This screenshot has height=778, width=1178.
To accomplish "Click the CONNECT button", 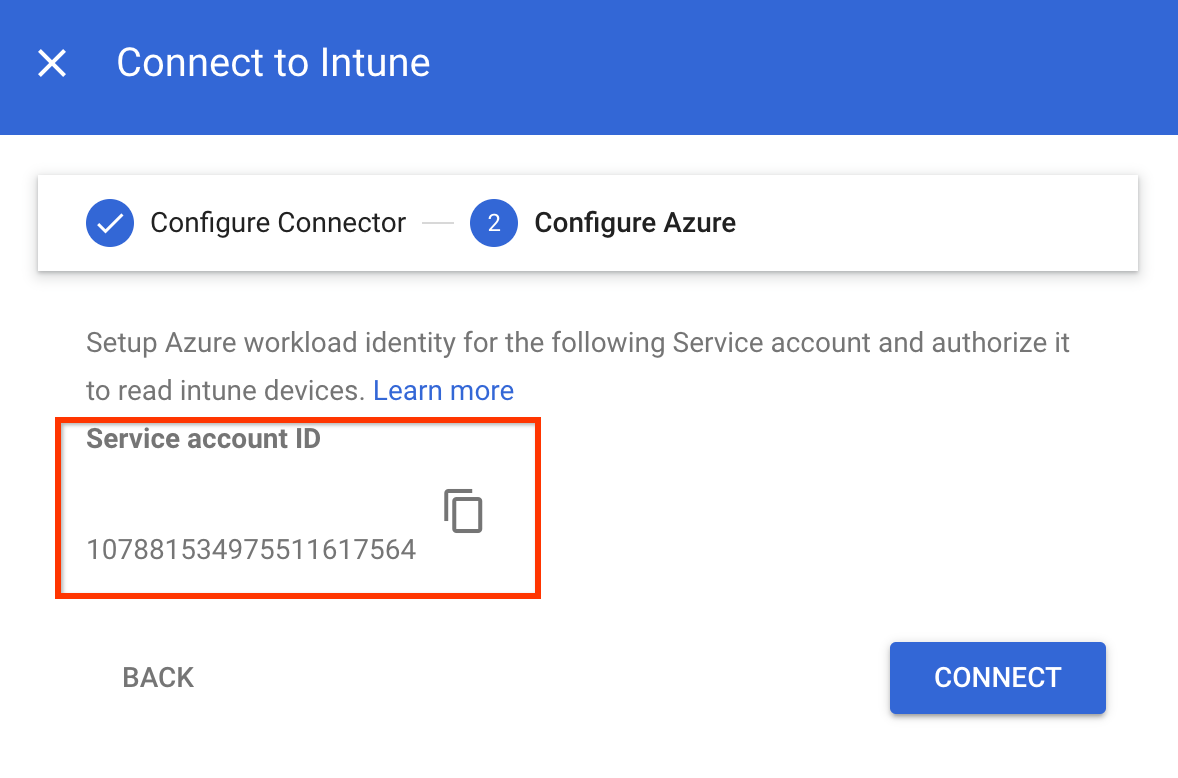I will click(x=997, y=678).
